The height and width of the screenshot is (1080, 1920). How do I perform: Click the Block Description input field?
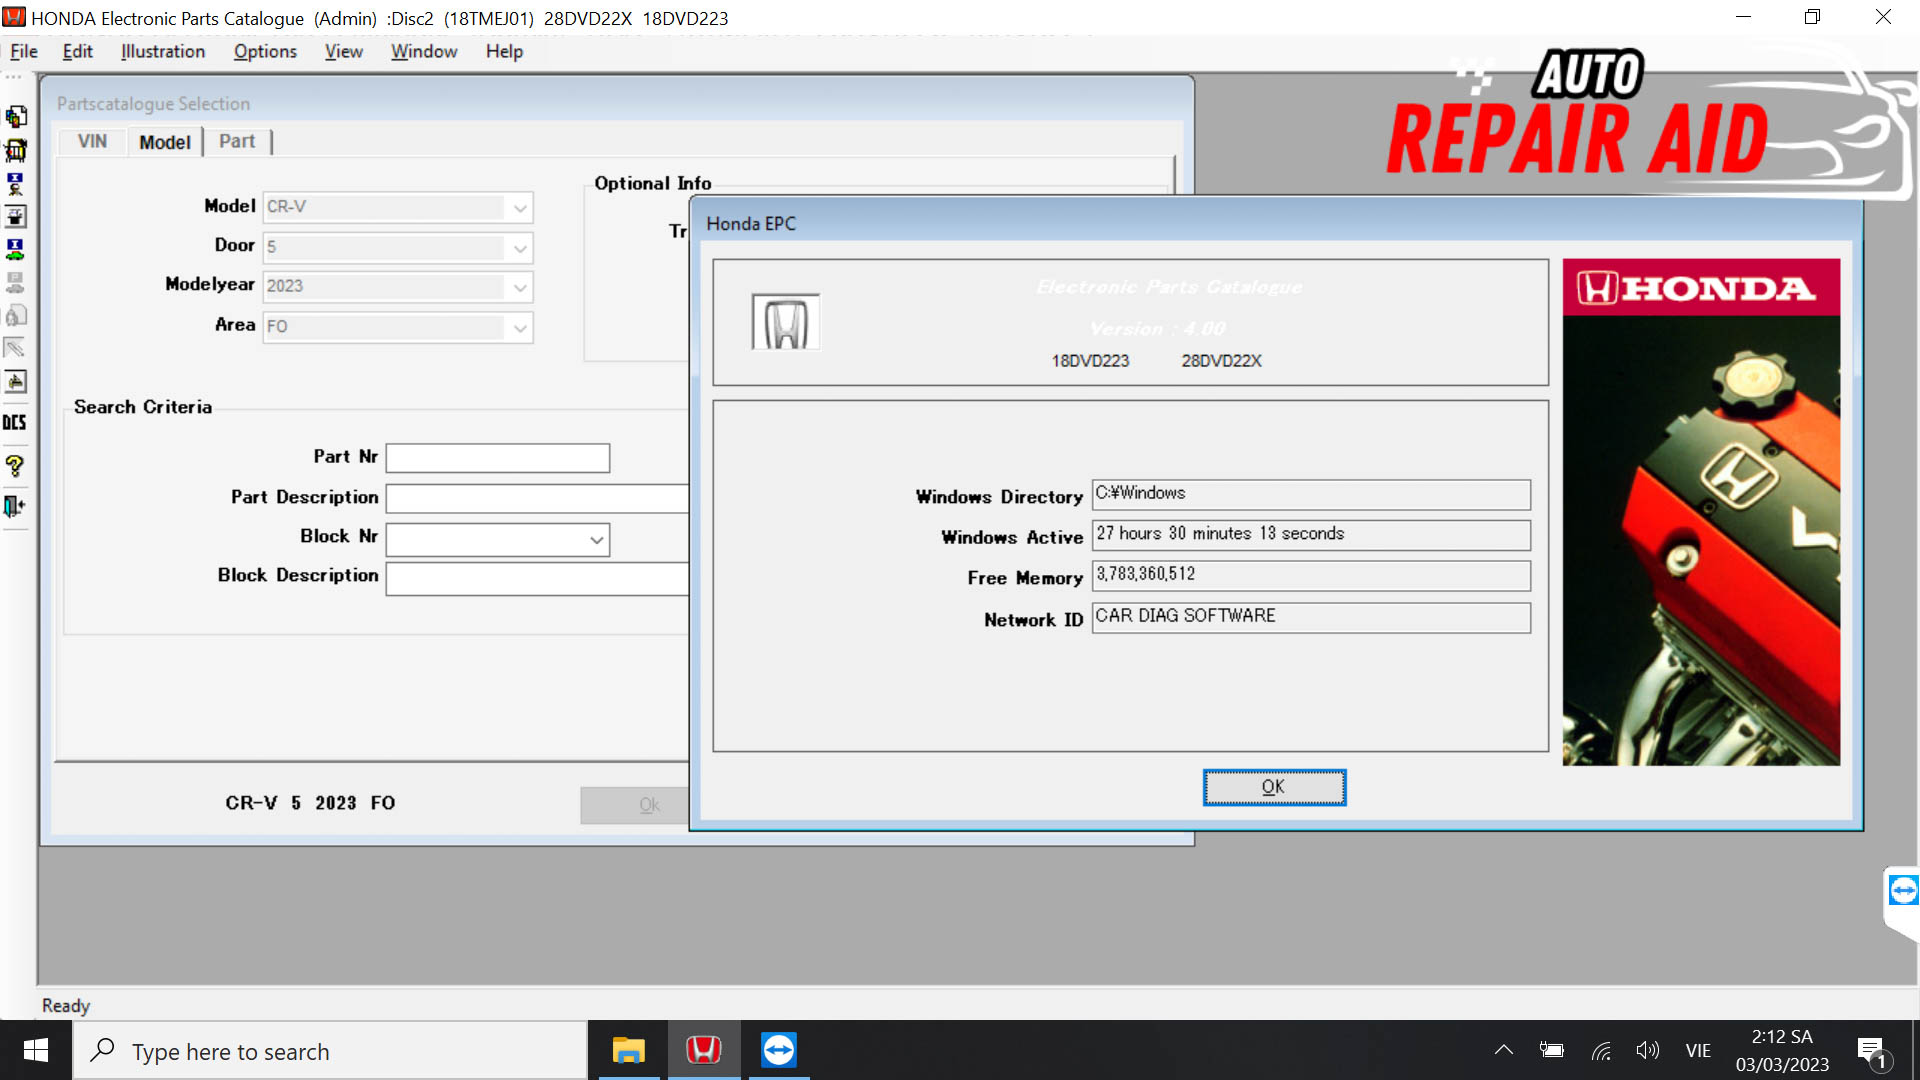coord(538,577)
